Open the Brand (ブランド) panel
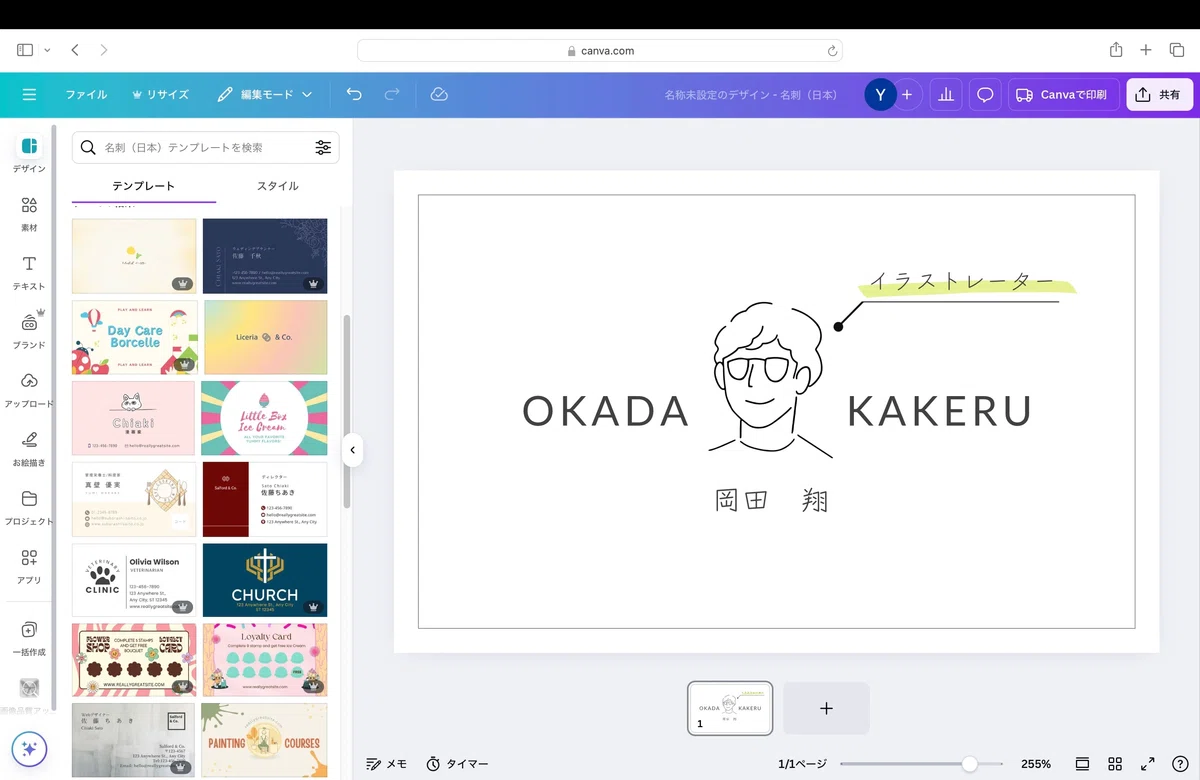Image resolution: width=1200 pixels, height=780 pixels. (29, 330)
